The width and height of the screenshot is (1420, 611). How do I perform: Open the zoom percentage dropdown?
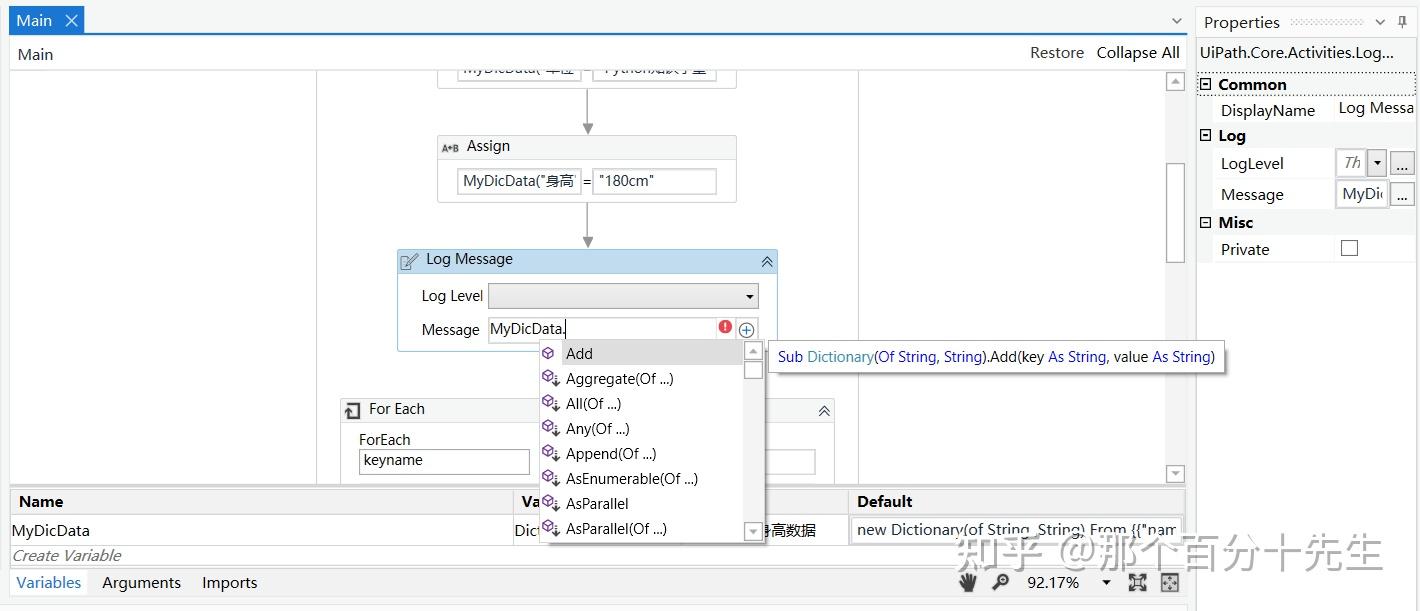coord(1106,582)
